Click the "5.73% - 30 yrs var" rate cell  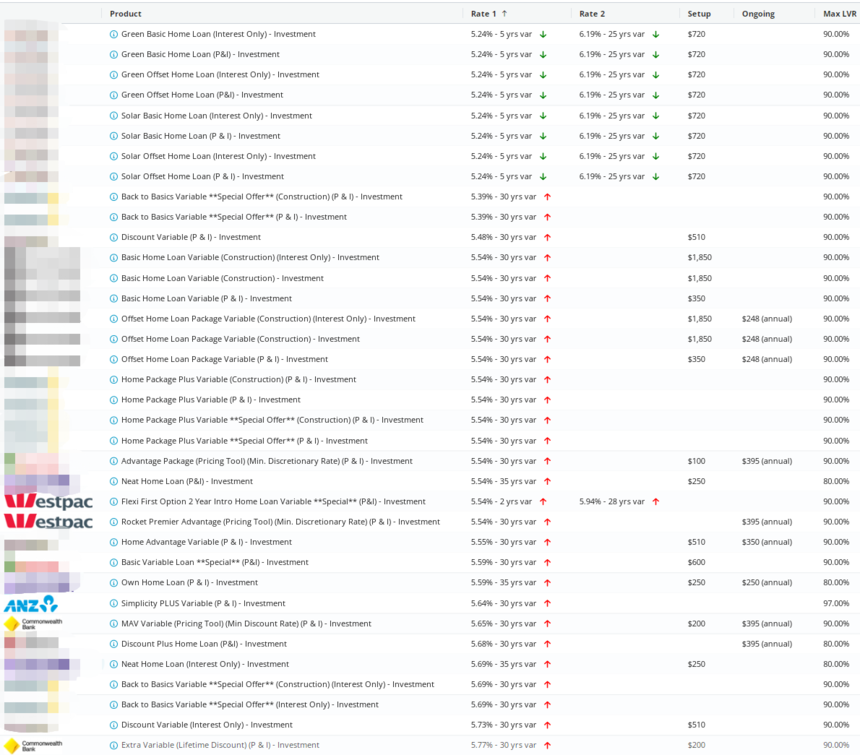point(503,725)
